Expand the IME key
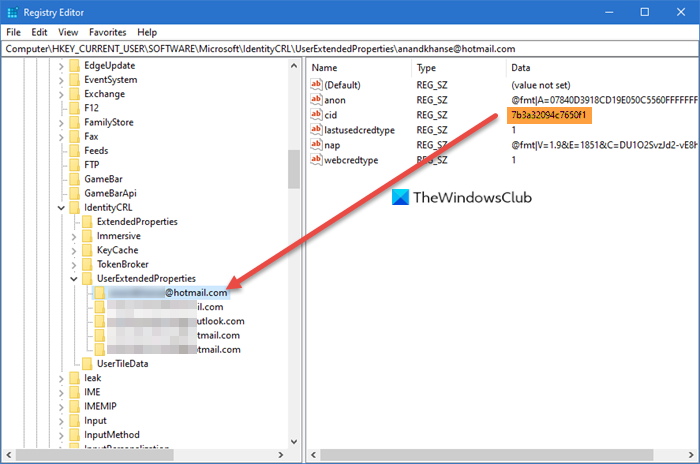The height and width of the screenshot is (464, 700). pos(61,393)
